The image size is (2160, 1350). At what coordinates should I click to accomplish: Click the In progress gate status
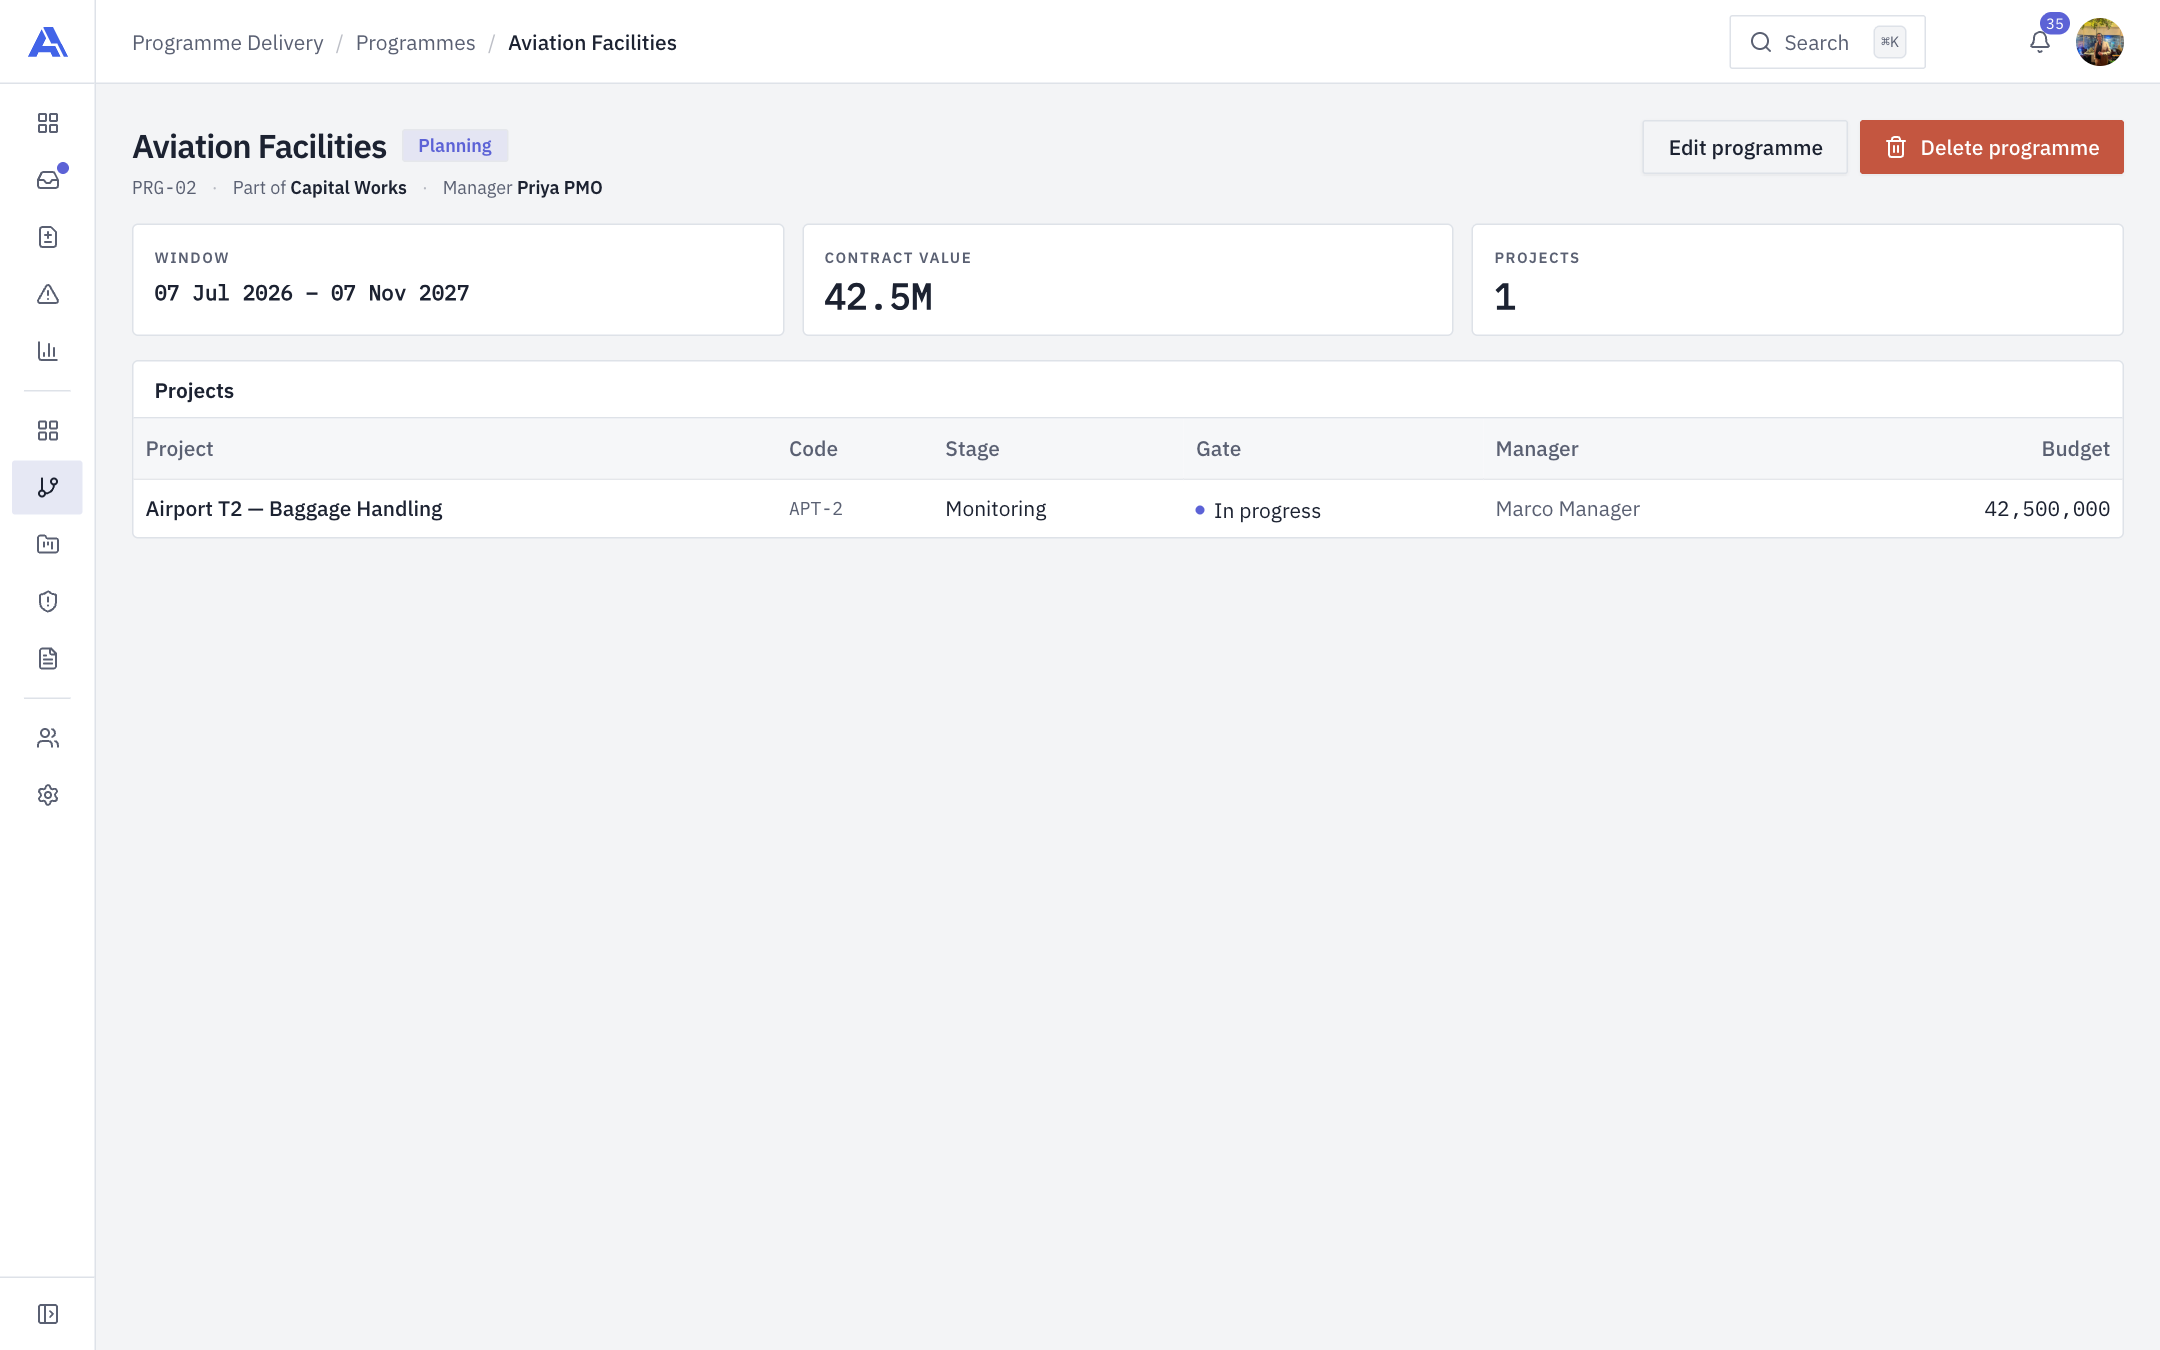click(x=1258, y=511)
